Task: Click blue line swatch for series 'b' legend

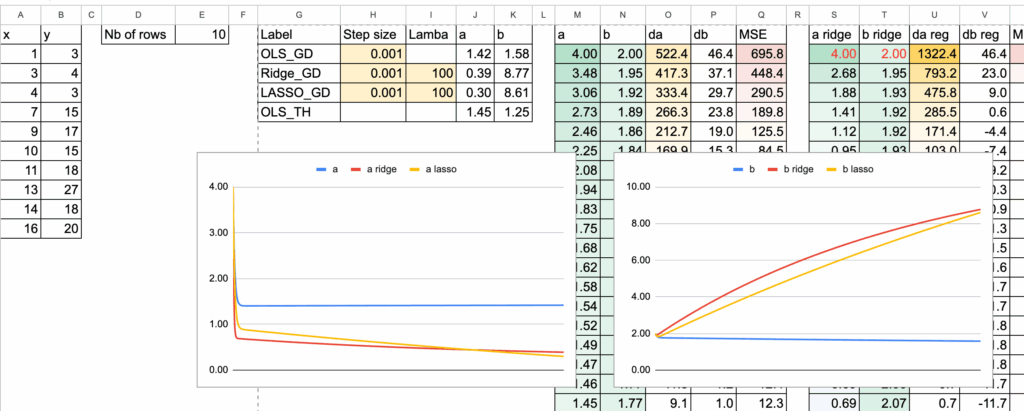Action: point(741,170)
